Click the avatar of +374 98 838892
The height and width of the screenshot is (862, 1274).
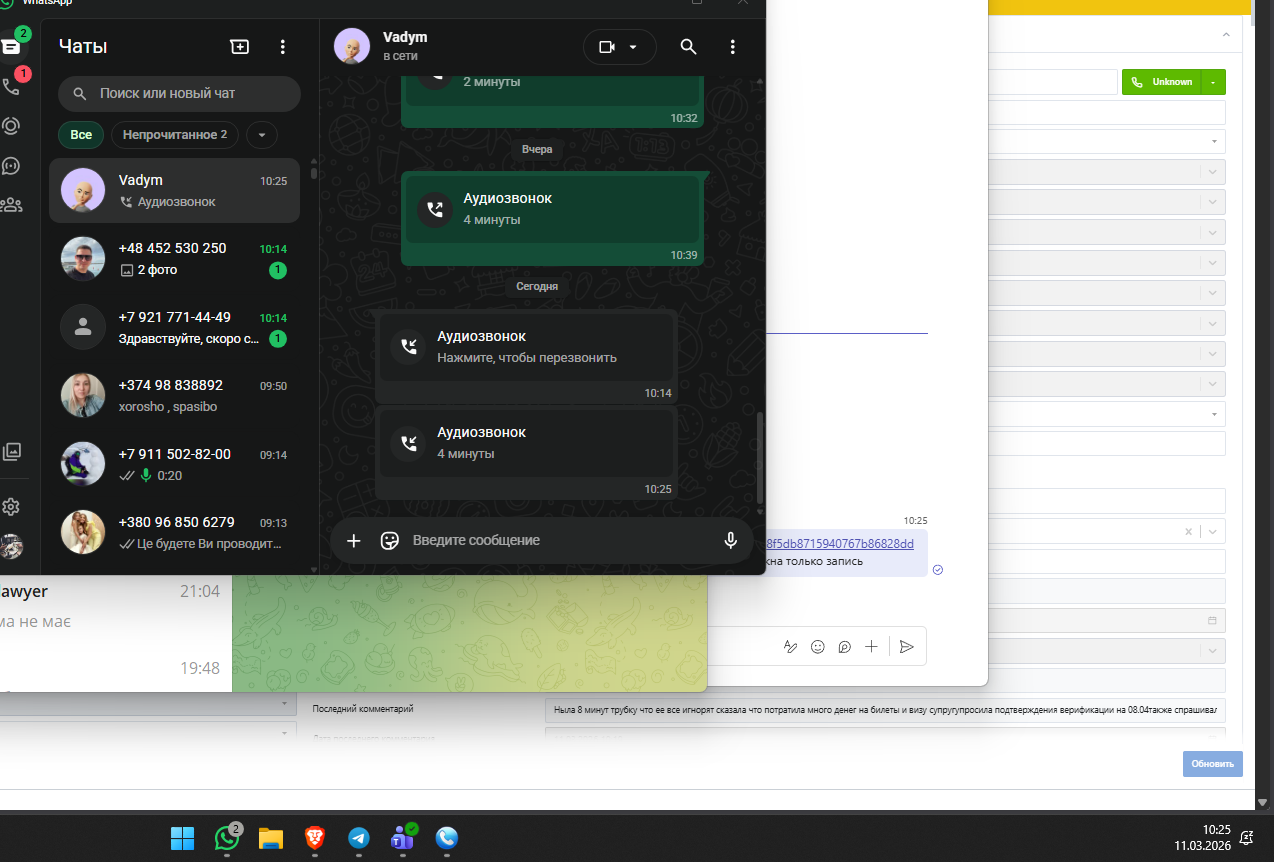point(83,396)
